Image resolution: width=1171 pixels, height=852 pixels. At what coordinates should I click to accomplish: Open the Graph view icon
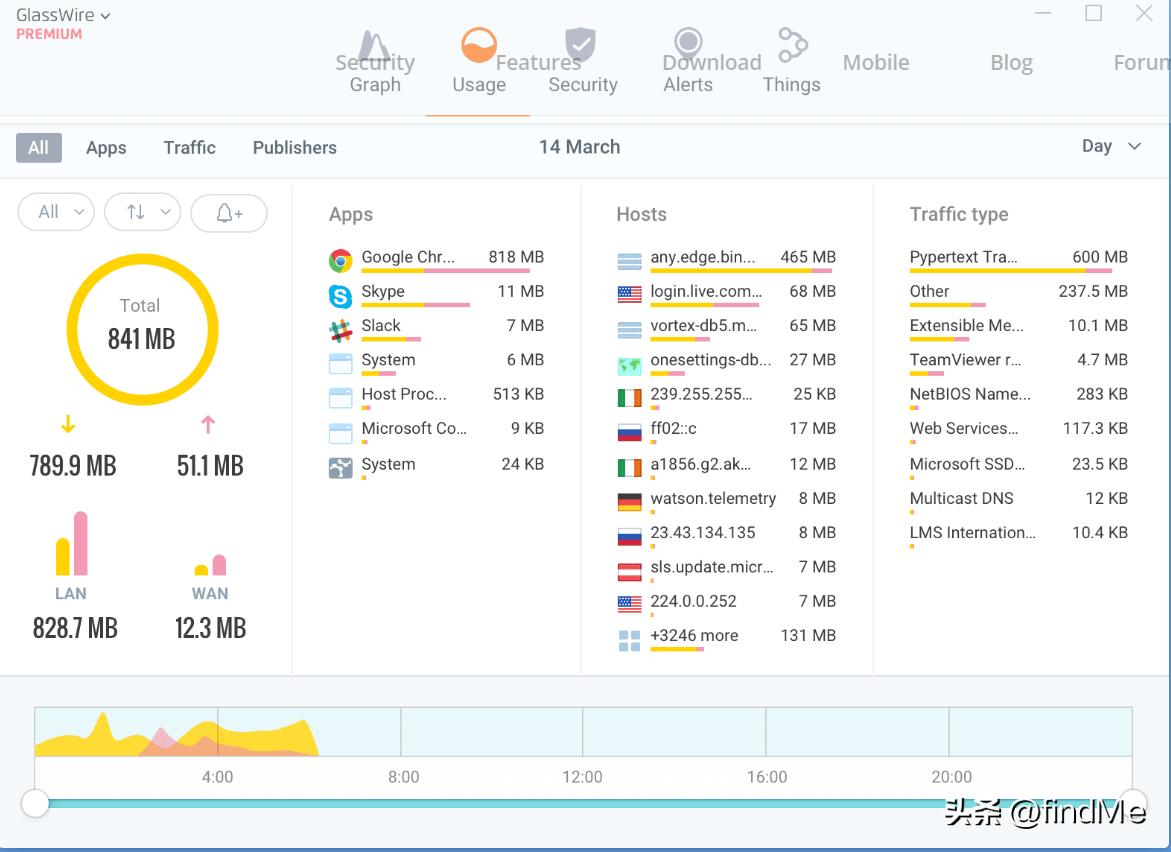[375, 47]
